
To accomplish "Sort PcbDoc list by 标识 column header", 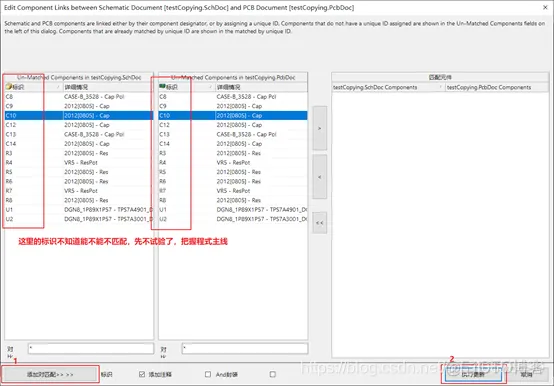I will coord(187,87).
